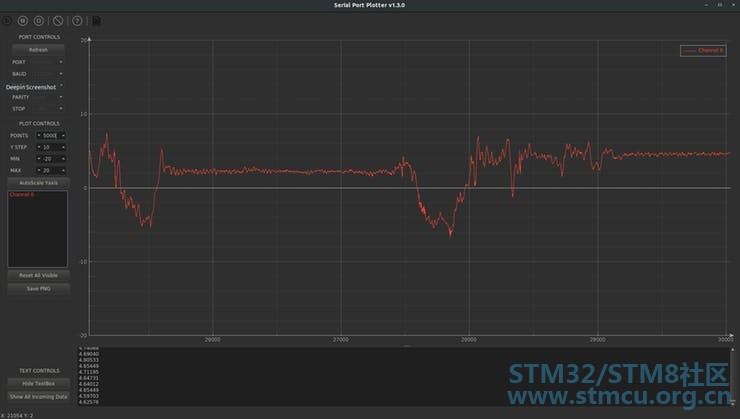Decrease the MAX axis value

click(x=39, y=170)
